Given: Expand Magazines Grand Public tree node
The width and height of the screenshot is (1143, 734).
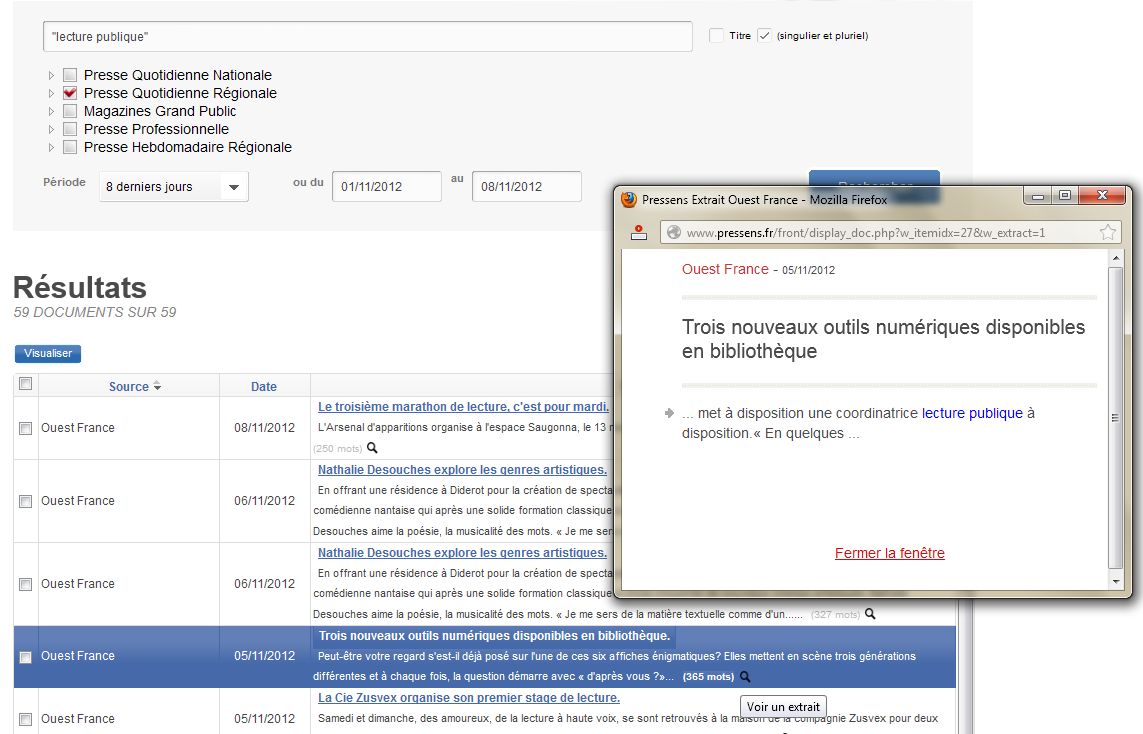Looking at the screenshot, I should click(x=51, y=112).
